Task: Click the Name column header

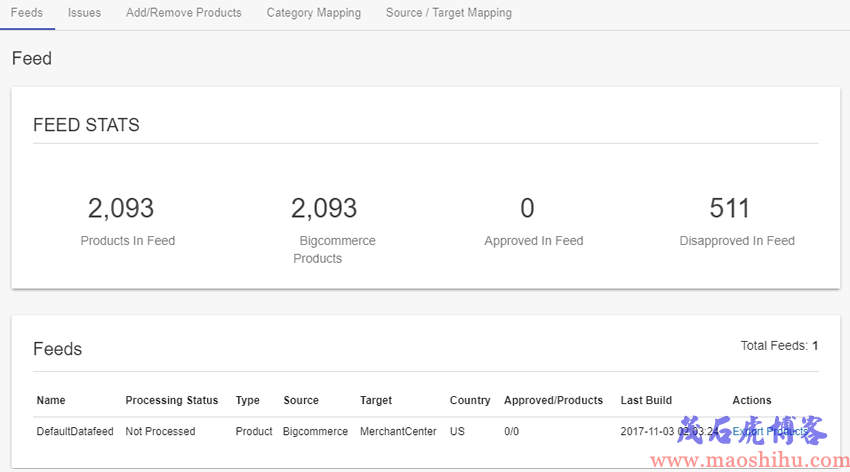Action: pos(51,400)
